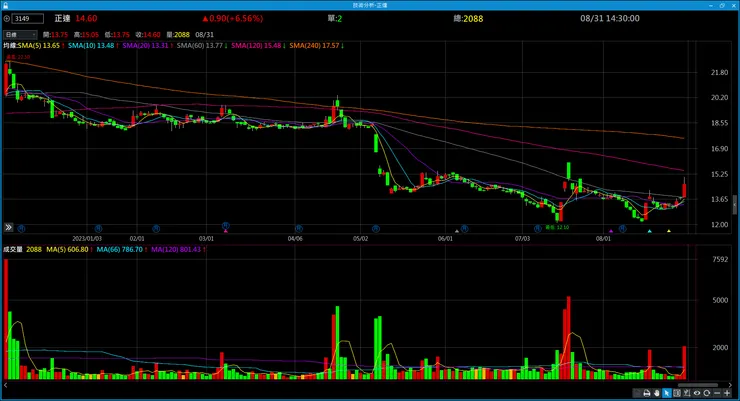
Task: Click the pink triangle marker near 03/01
Action: coord(226,231)
